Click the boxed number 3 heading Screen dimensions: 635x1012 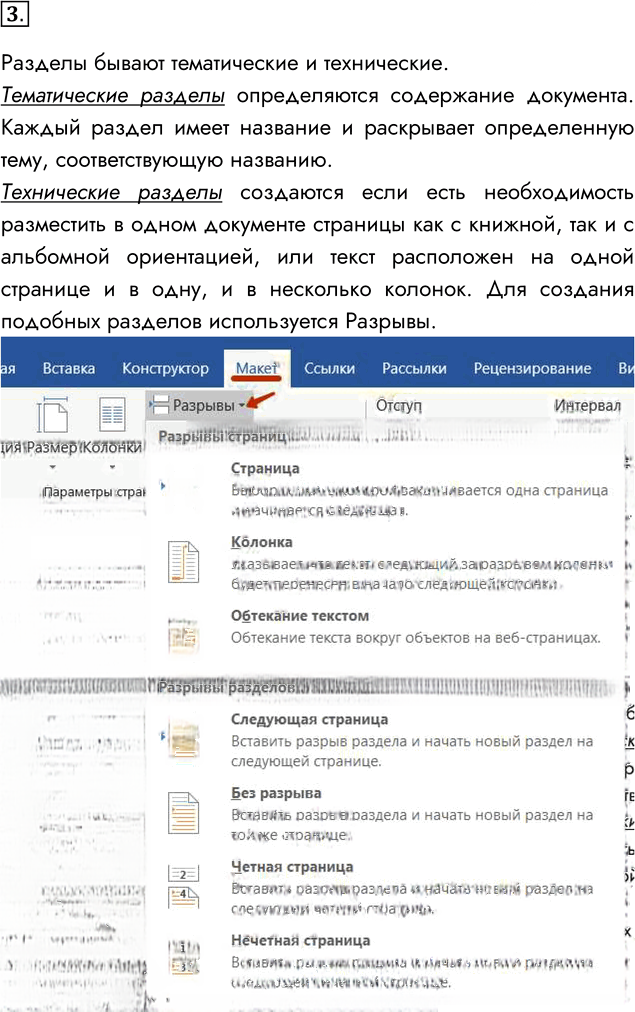[14, 13]
